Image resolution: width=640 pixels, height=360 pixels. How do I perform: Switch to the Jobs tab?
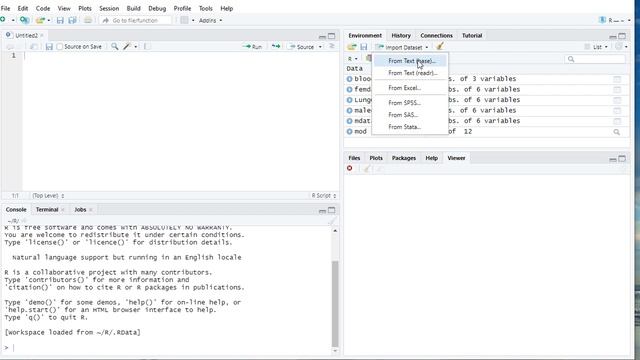(x=80, y=209)
